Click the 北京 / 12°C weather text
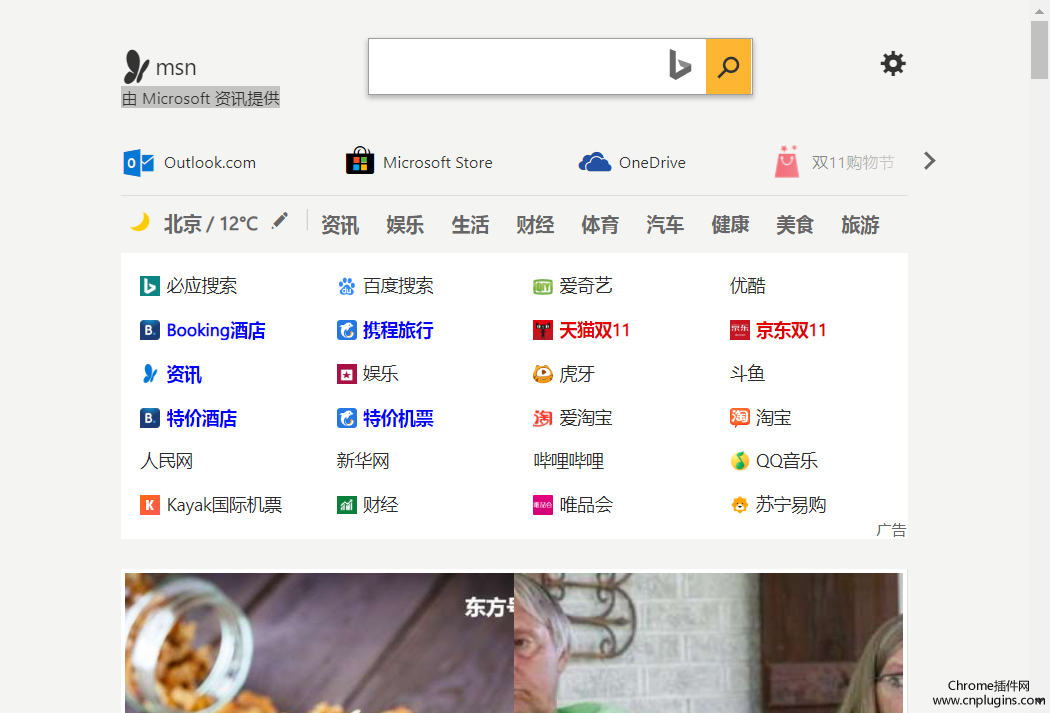Image resolution: width=1050 pixels, height=713 pixels. pos(211,224)
